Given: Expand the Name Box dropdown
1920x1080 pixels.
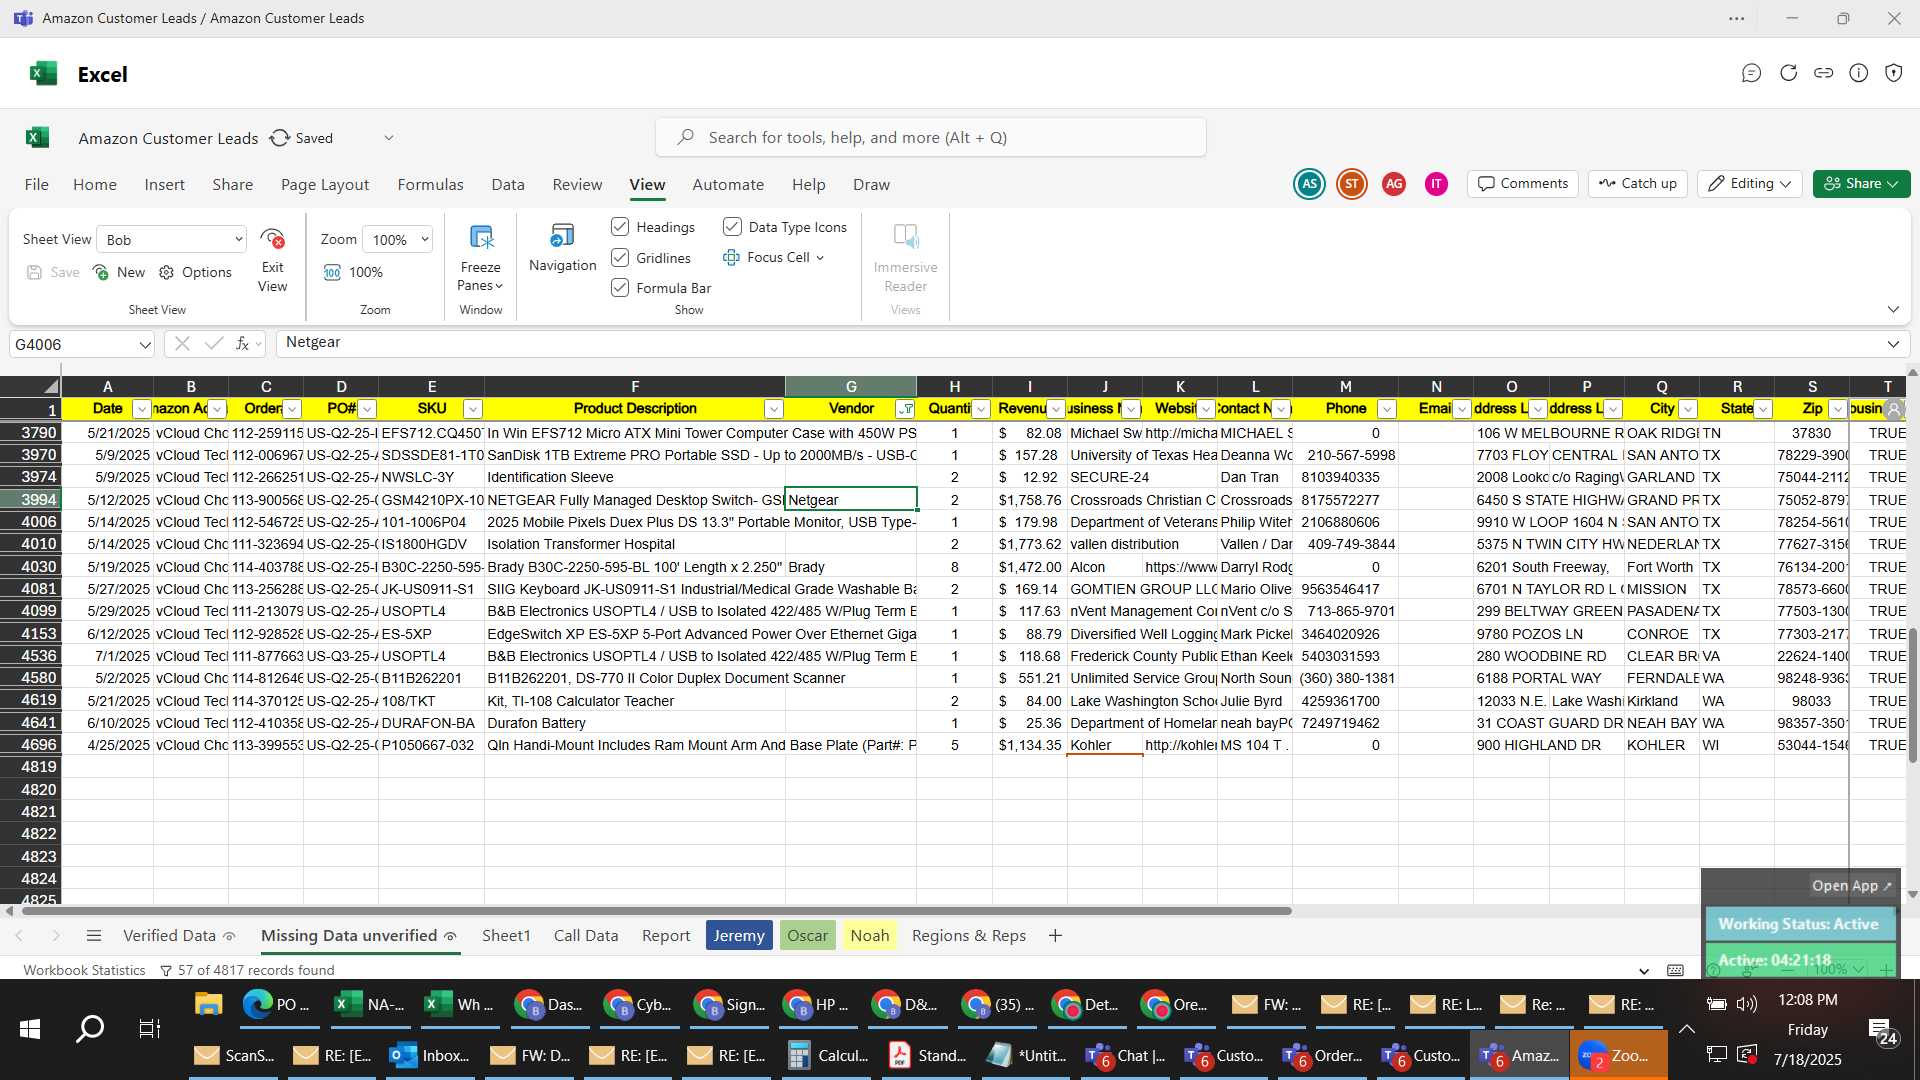Looking at the screenshot, I should pos(144,345).
